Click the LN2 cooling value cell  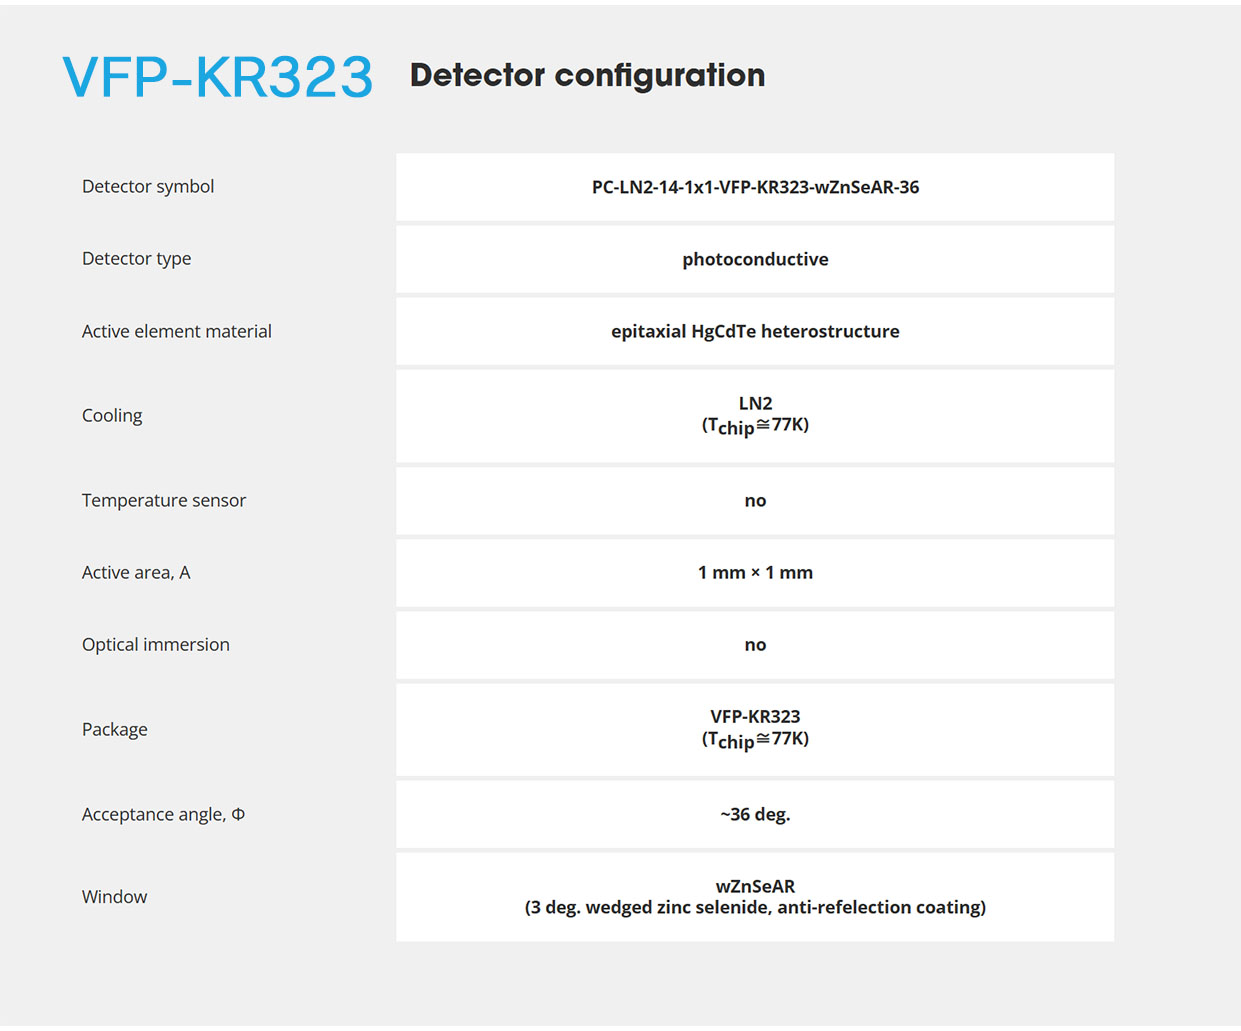point(755,416)
